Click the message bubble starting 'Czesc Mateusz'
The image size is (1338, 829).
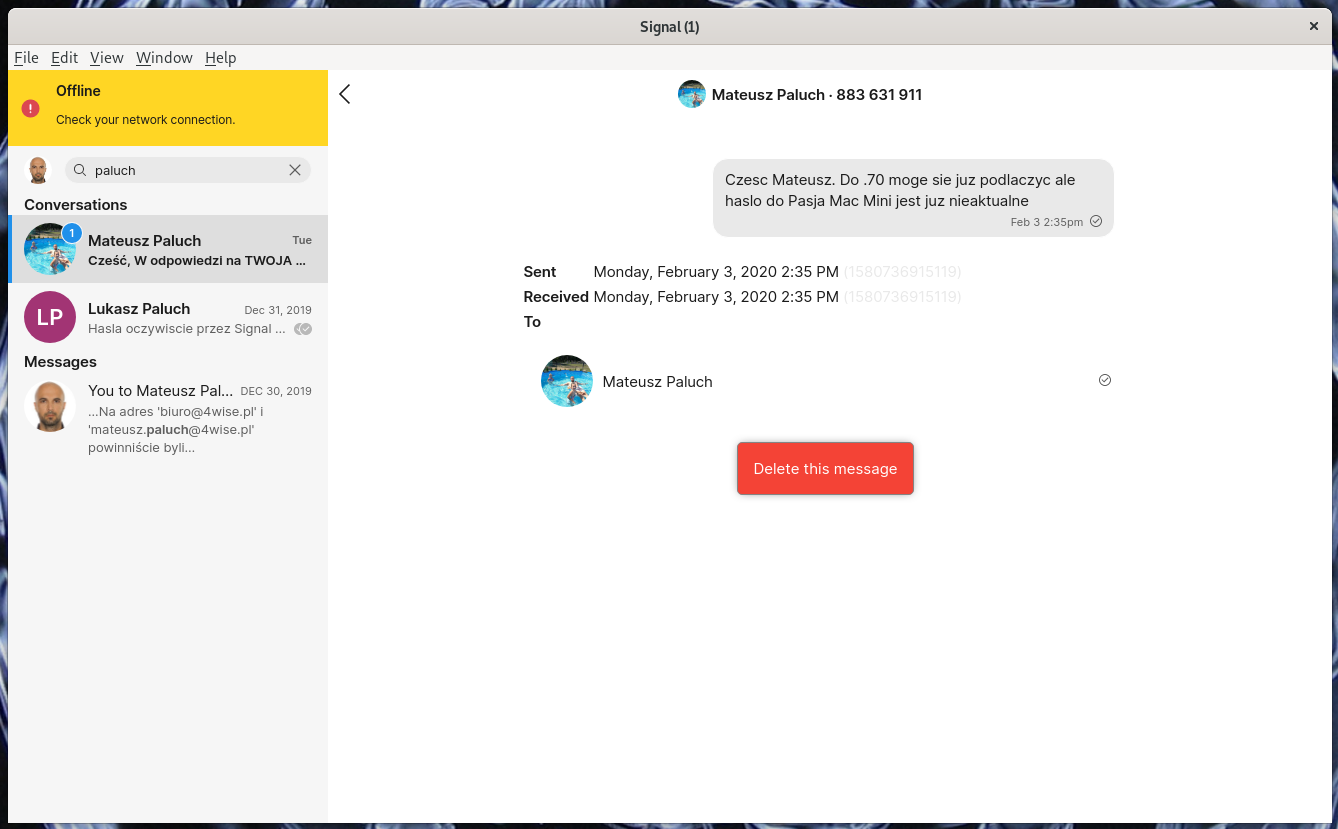pyautogui.click(x=913, y=198)
